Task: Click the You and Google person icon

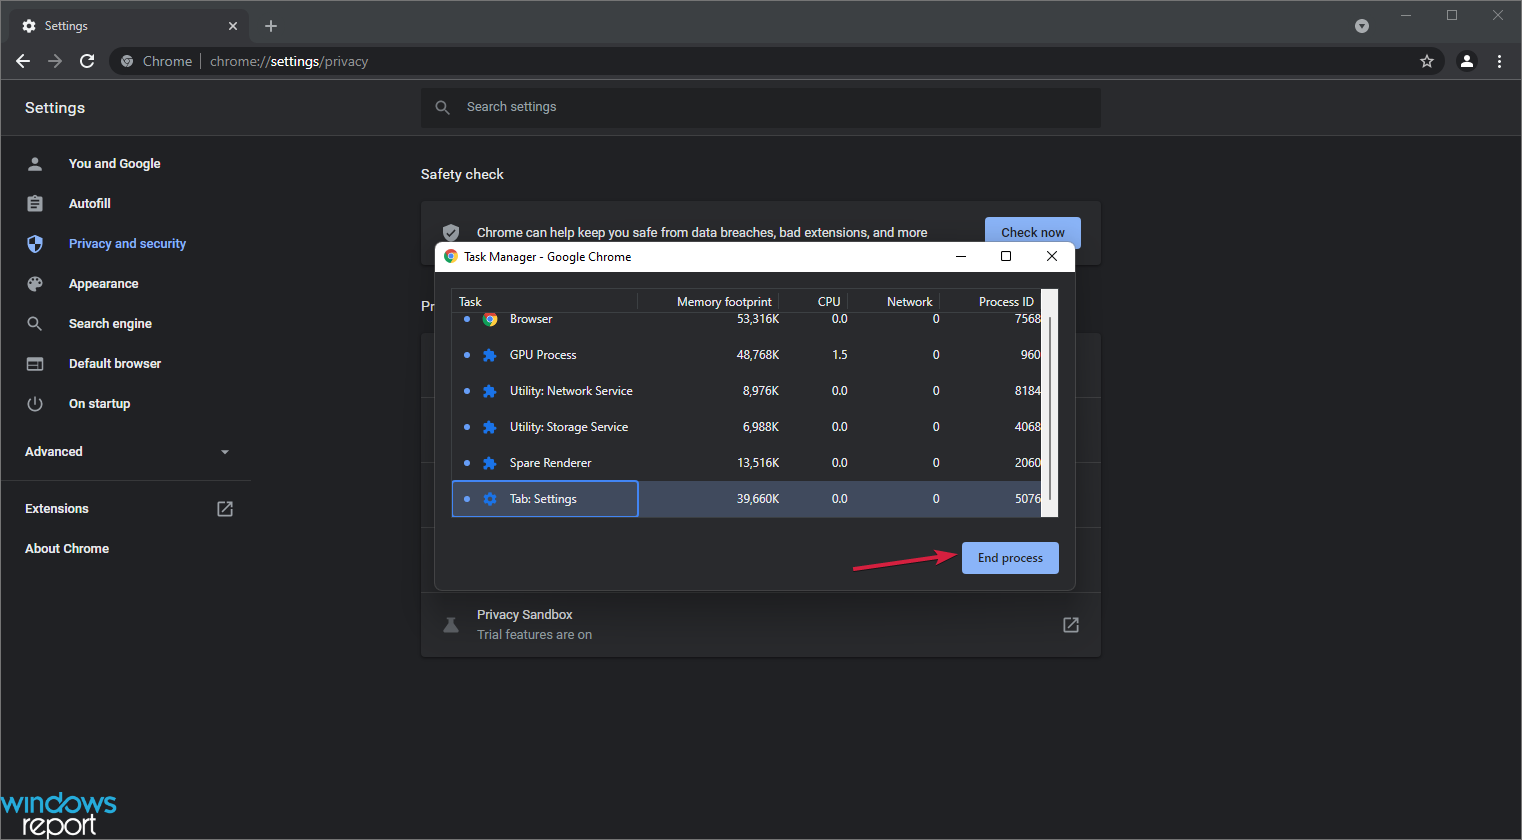Action: (35, 163)
